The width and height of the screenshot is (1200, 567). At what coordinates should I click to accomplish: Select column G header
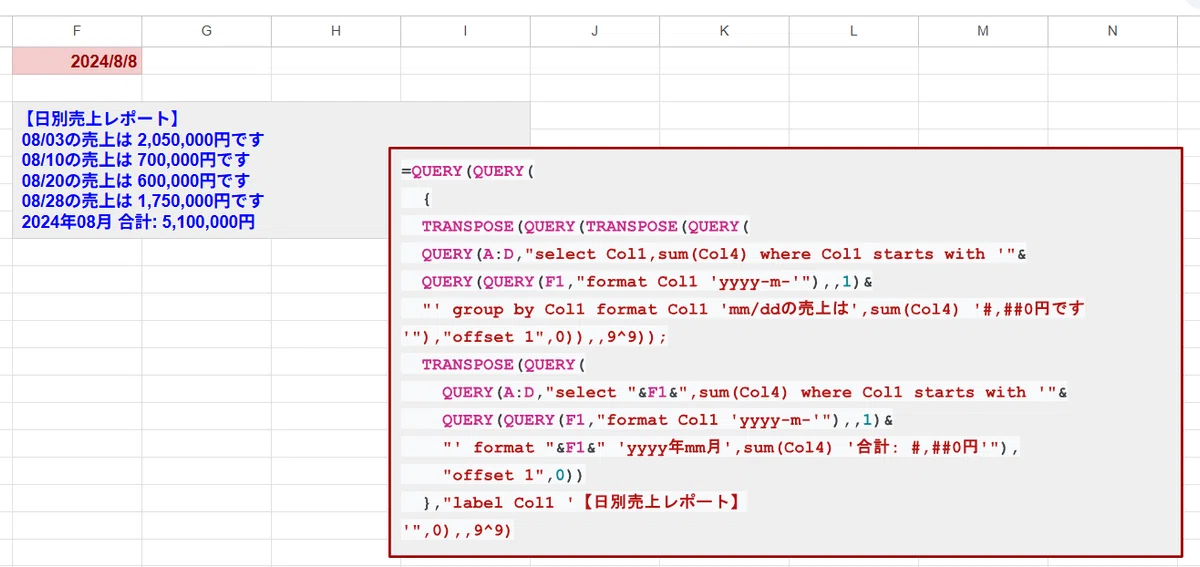pos(206,31)
